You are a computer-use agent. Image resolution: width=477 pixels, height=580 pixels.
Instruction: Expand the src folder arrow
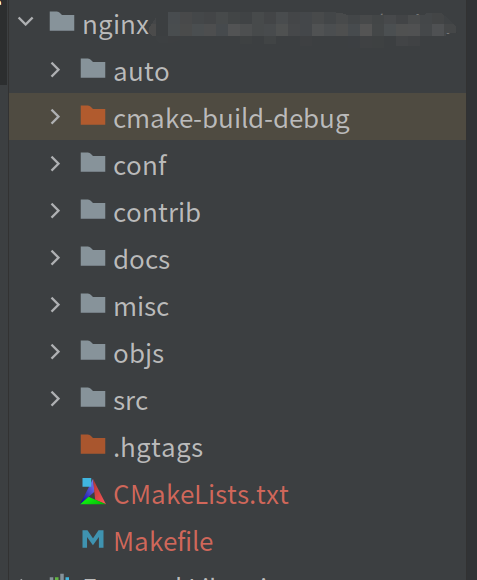pyautogui.click(x=55, y=399)
